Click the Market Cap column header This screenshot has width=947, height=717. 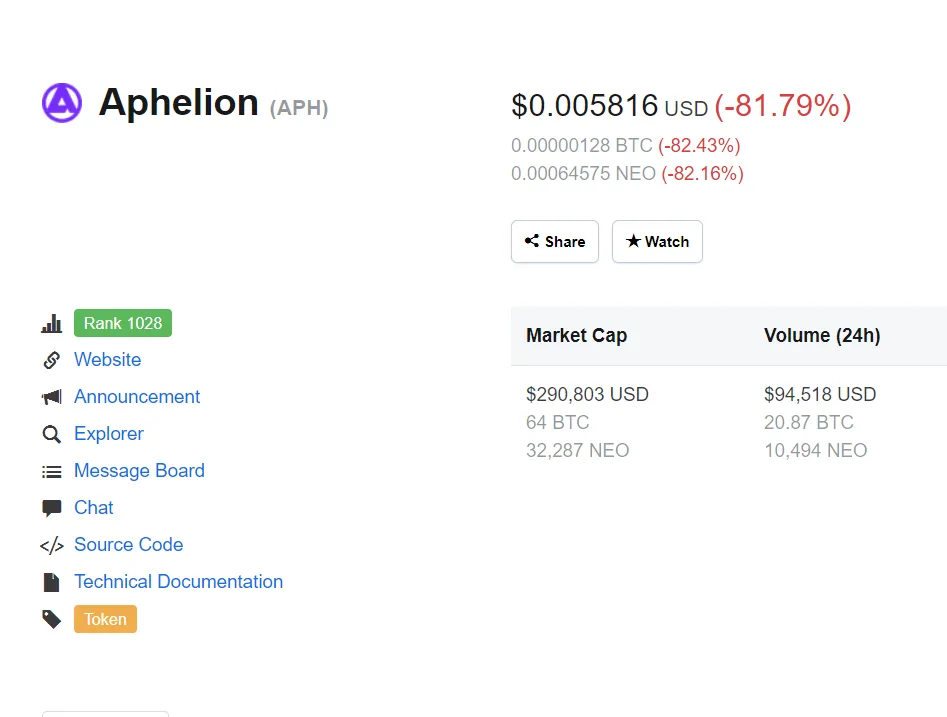576,335
